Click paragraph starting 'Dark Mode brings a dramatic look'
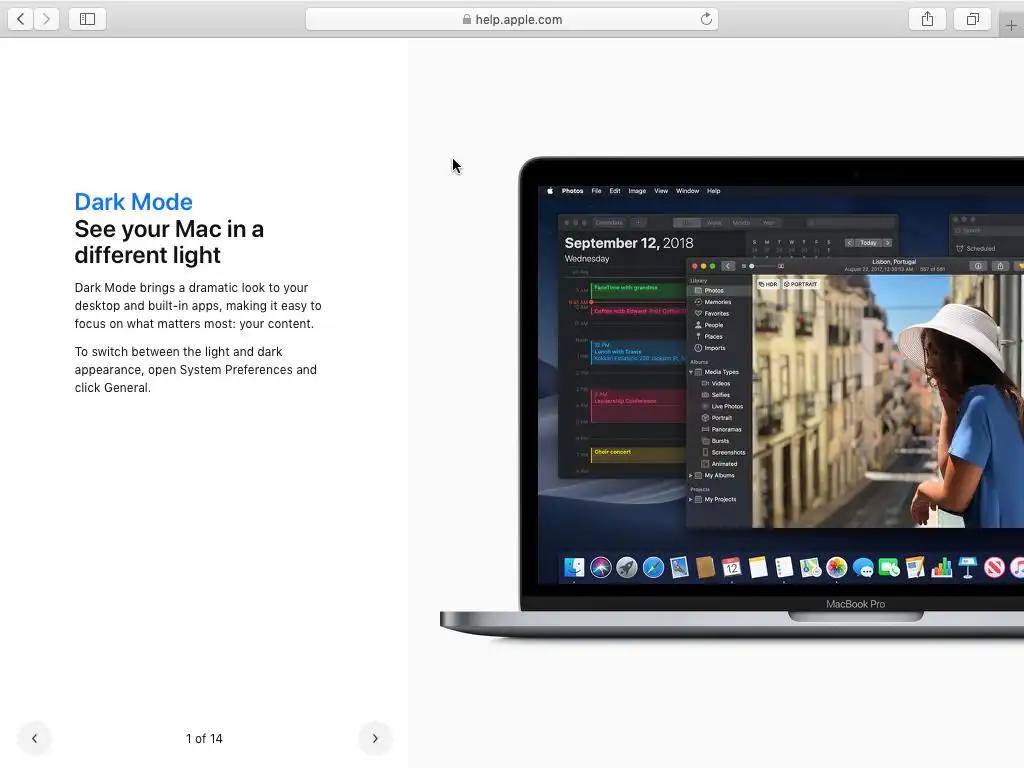This screenshot has height=768, width=1024. click(198, 306)
